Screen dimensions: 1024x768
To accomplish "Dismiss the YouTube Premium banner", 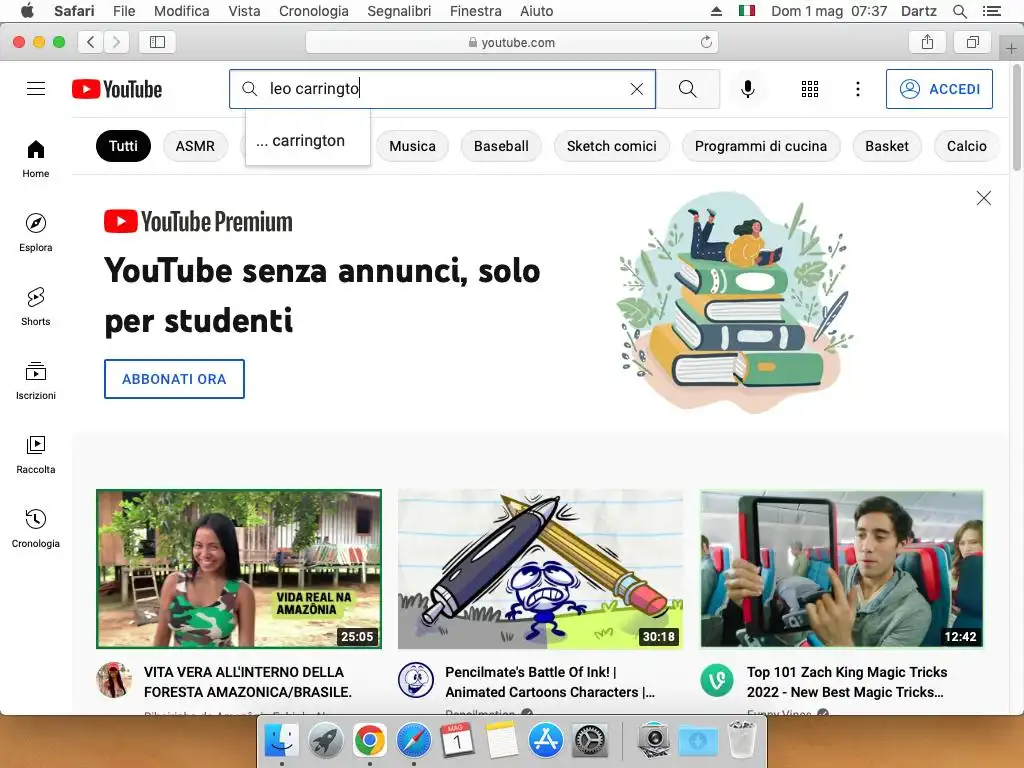I will [x=984, y=198].
